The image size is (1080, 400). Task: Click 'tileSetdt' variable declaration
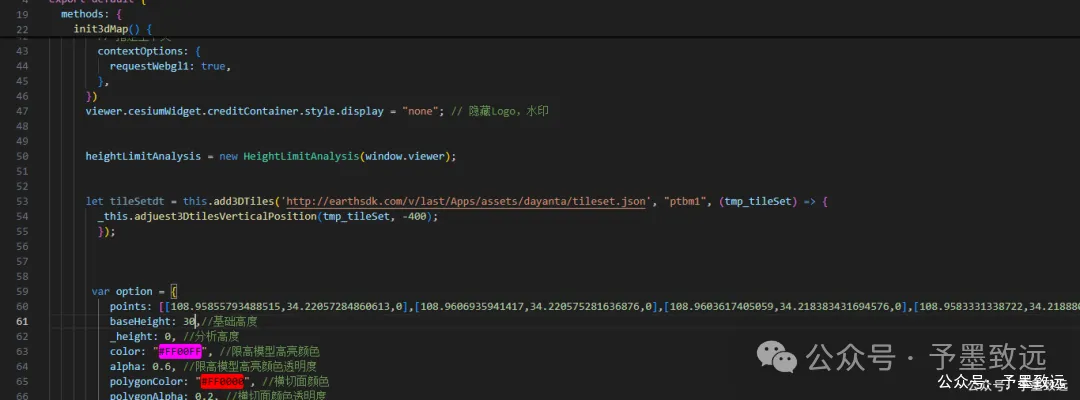(137, 202)
